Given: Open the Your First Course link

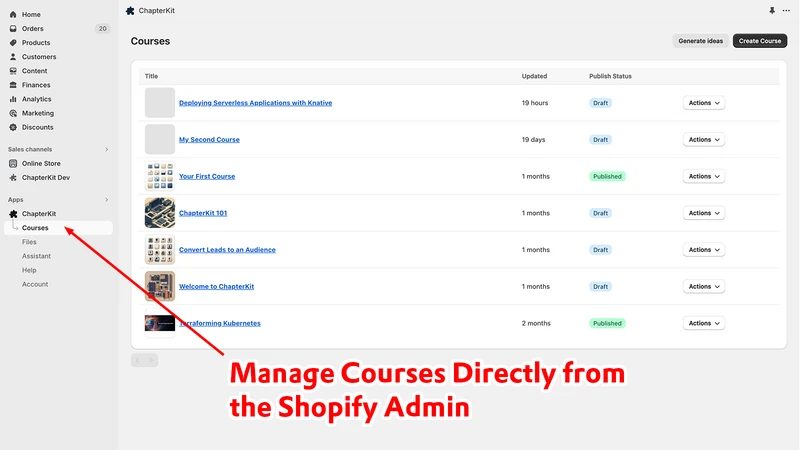Looking at the screenshot, I should coord(207,177).
